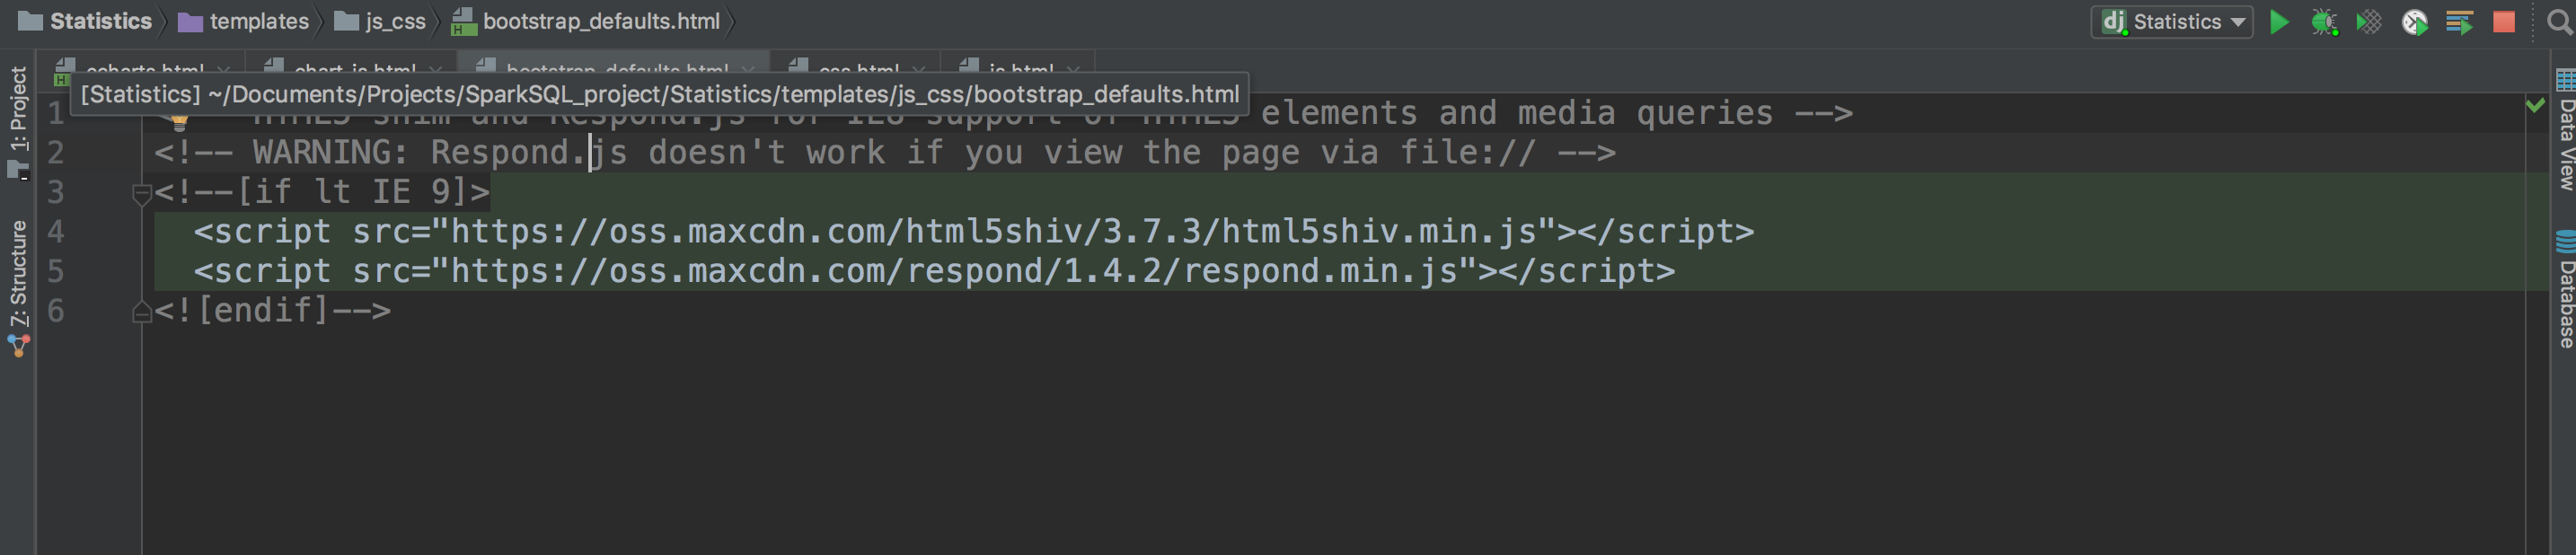
Task: Click line number 4 in the gutter
Action: tap(56, 231)
